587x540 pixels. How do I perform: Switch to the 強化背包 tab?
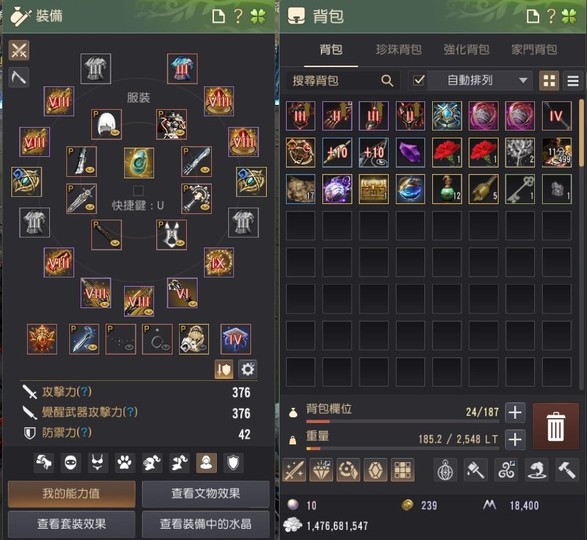tap(466, 50)
